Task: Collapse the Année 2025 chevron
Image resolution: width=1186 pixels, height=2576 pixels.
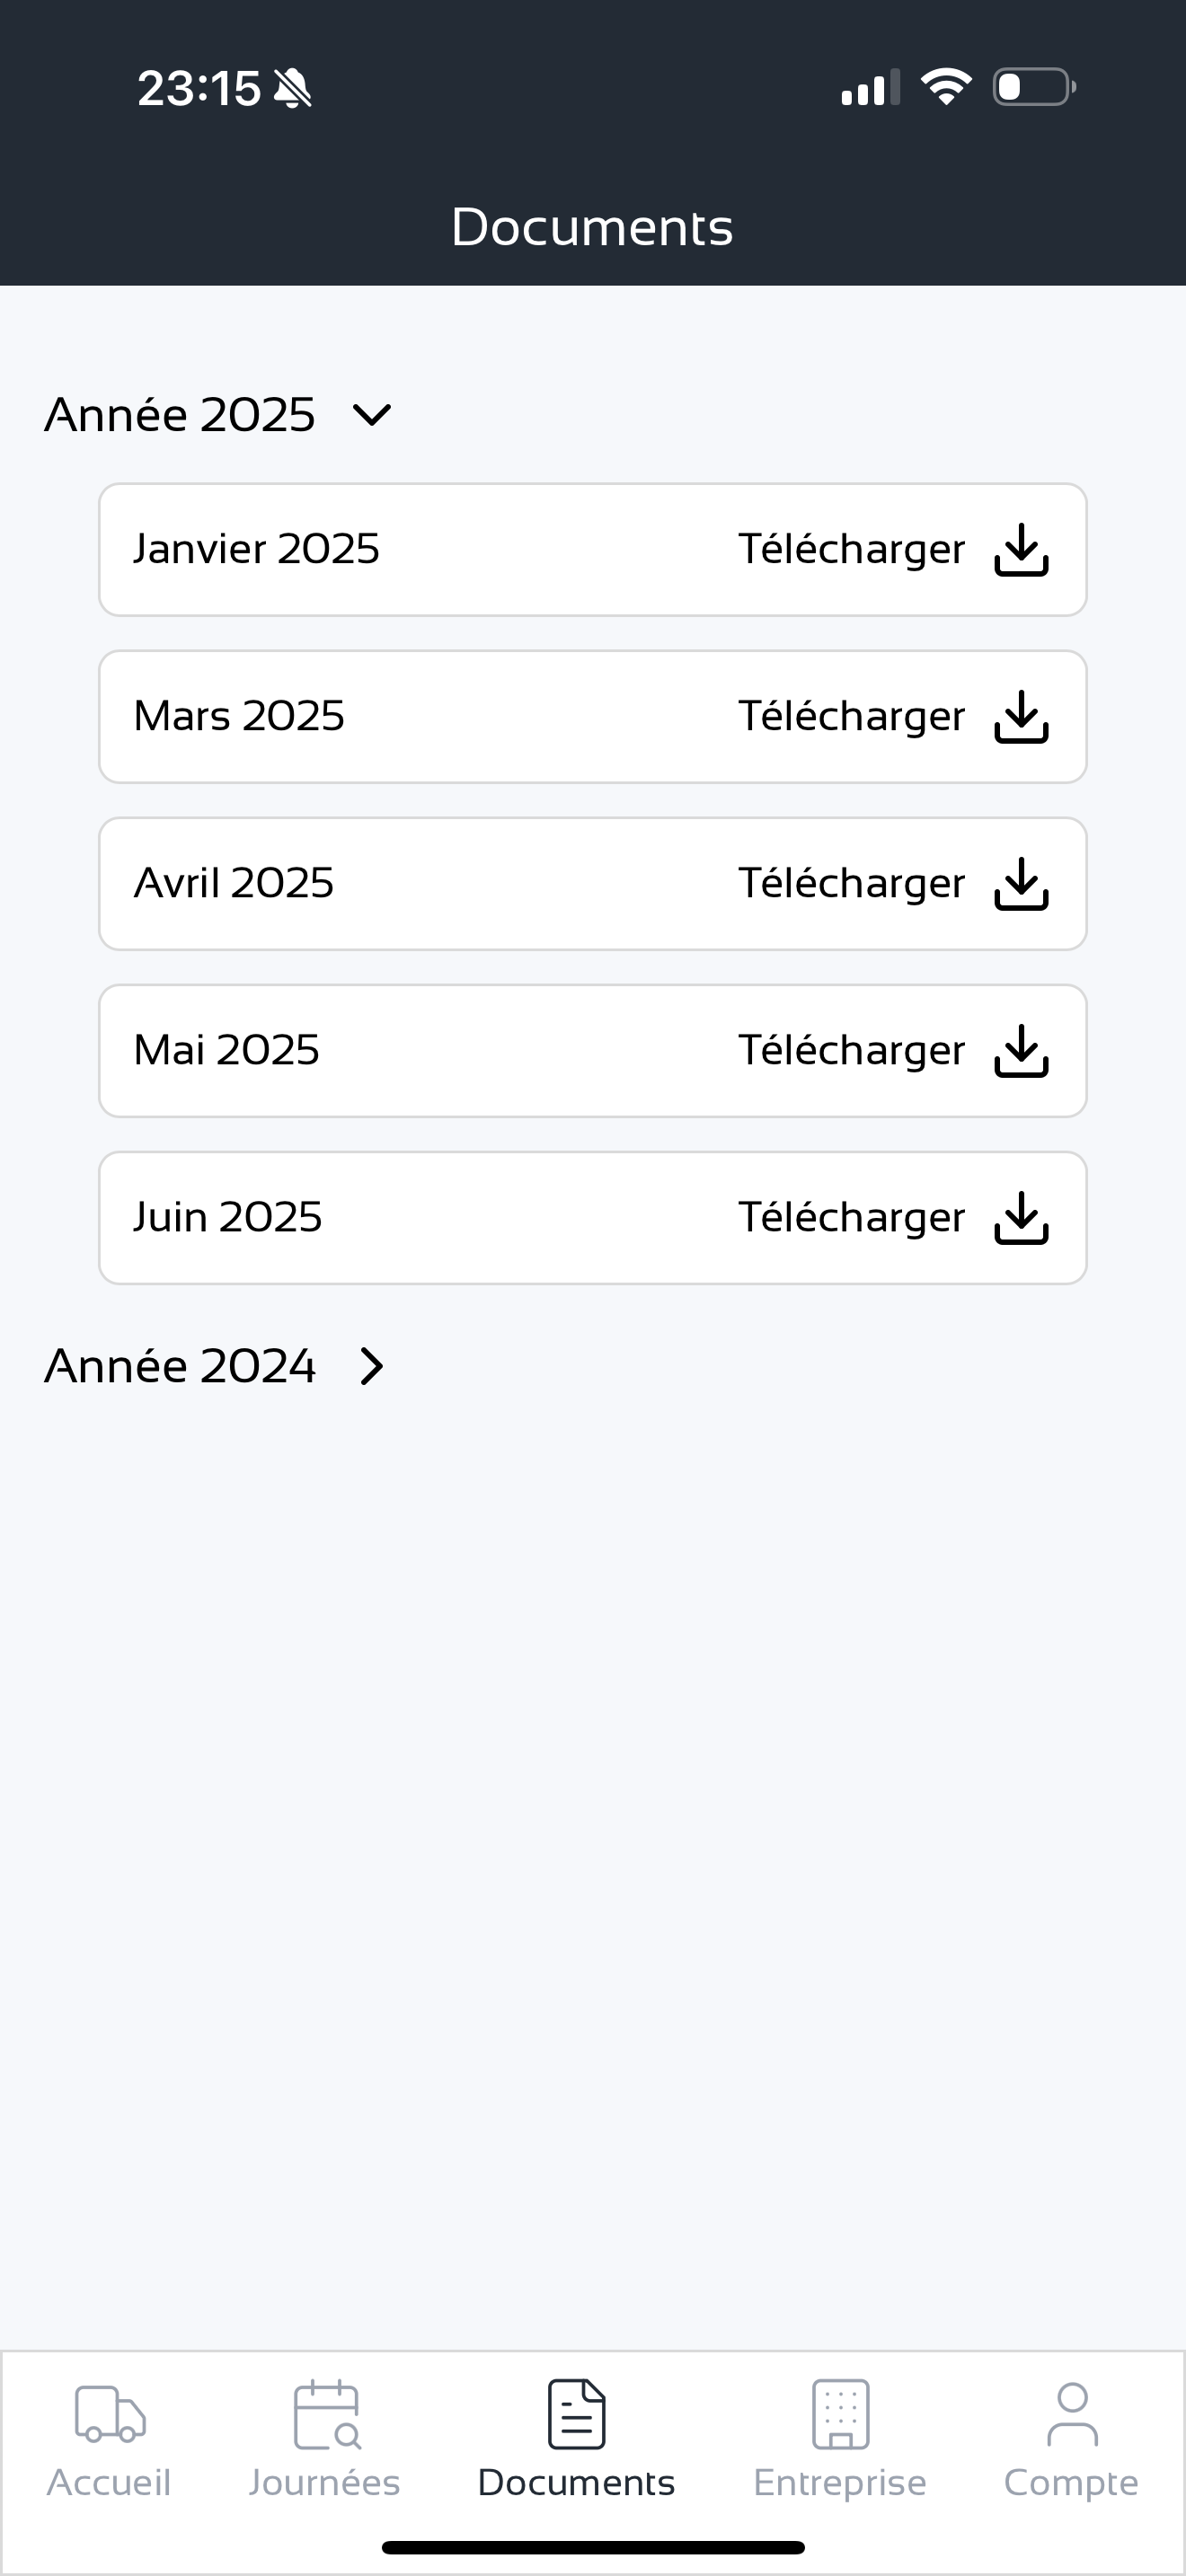Action: pyautogui.click(x=372, y=415)
